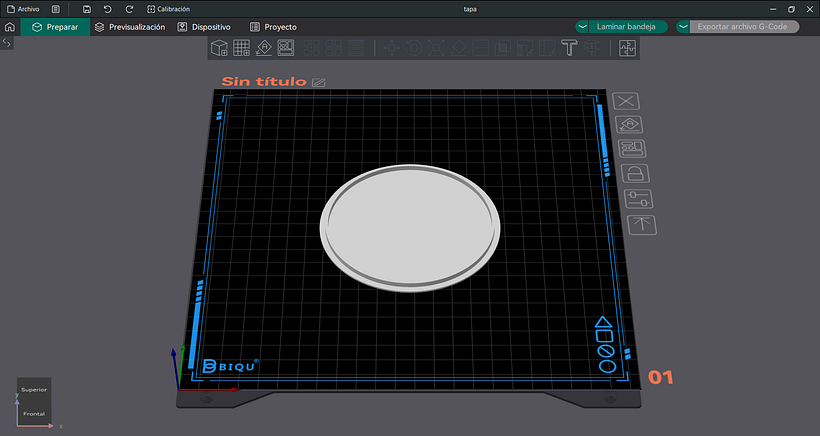Screen dimensions: 820x436
Task: Remove the plate with X icon
Action: pos(626,101)
